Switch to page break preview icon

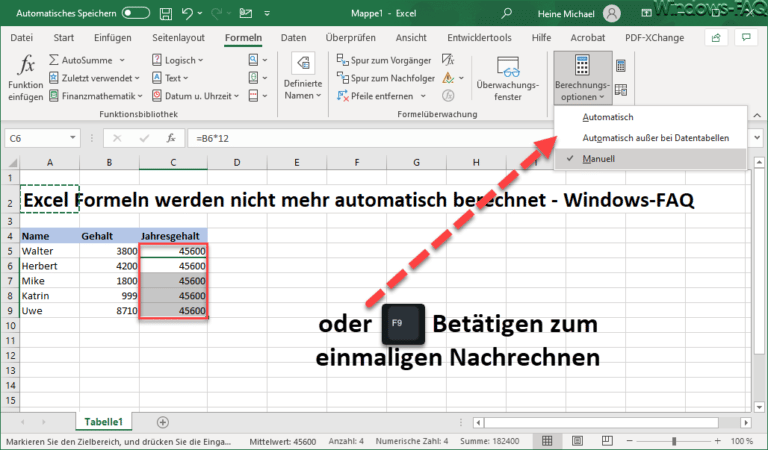coord(607,441)
